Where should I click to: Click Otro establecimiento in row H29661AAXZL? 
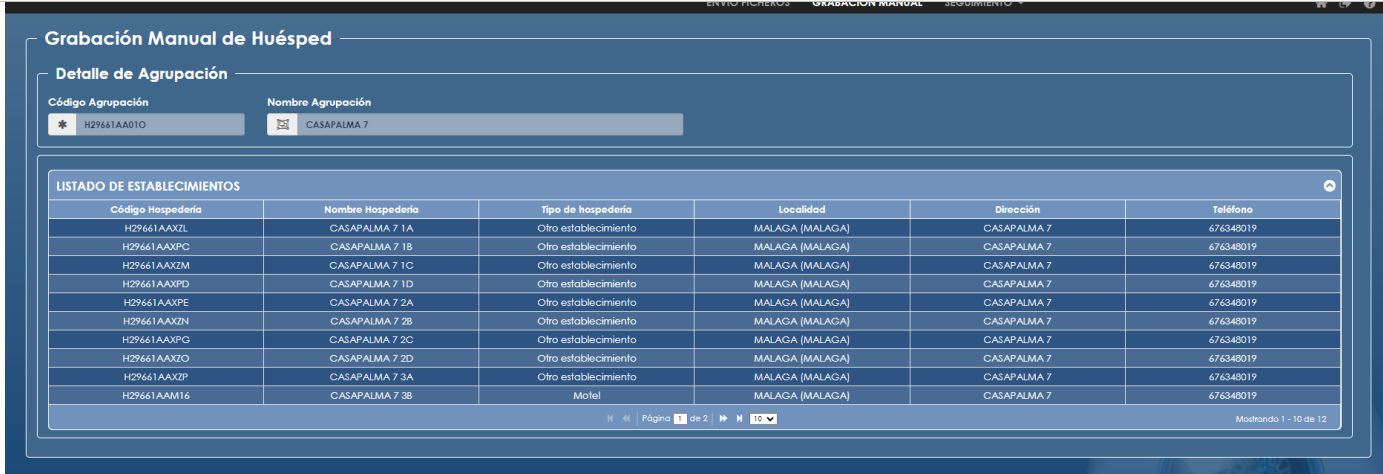point(586,228)
